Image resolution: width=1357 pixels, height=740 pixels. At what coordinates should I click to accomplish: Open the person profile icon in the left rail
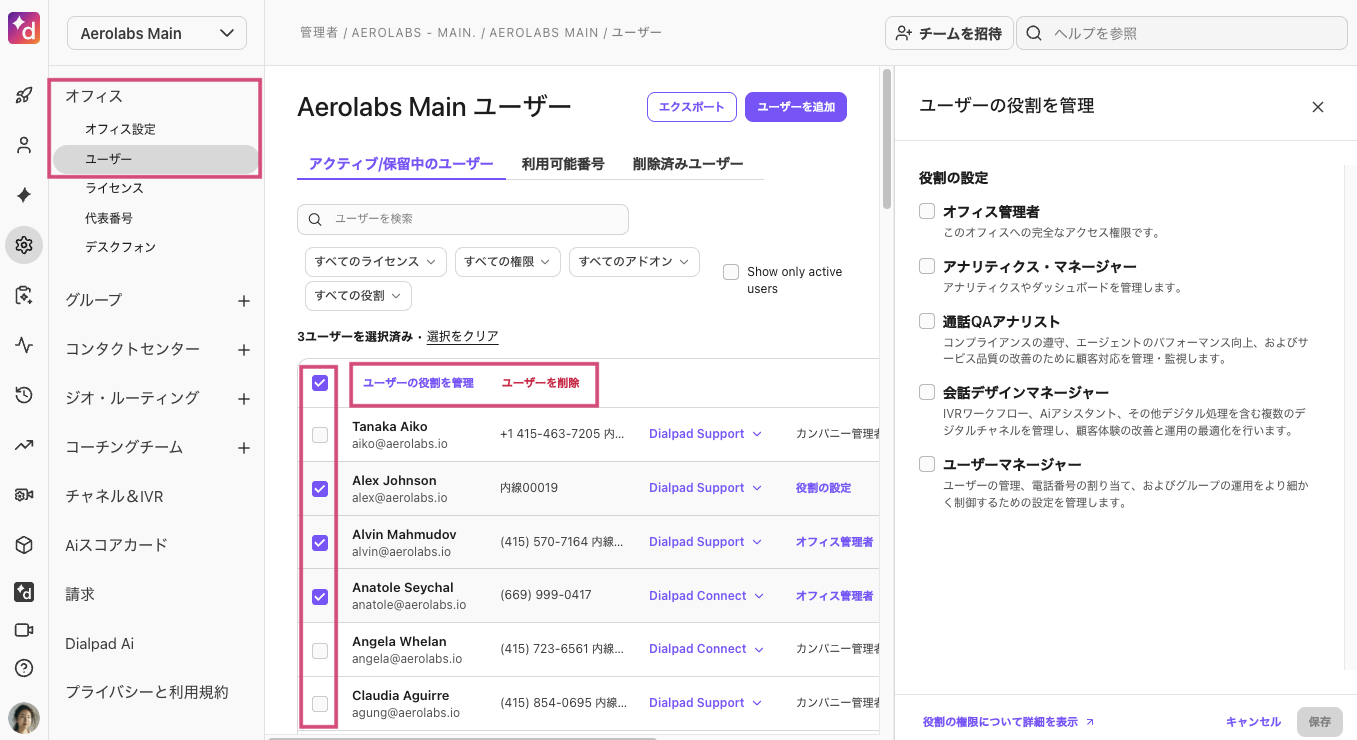pyautogui.click(x=24, y=146)
